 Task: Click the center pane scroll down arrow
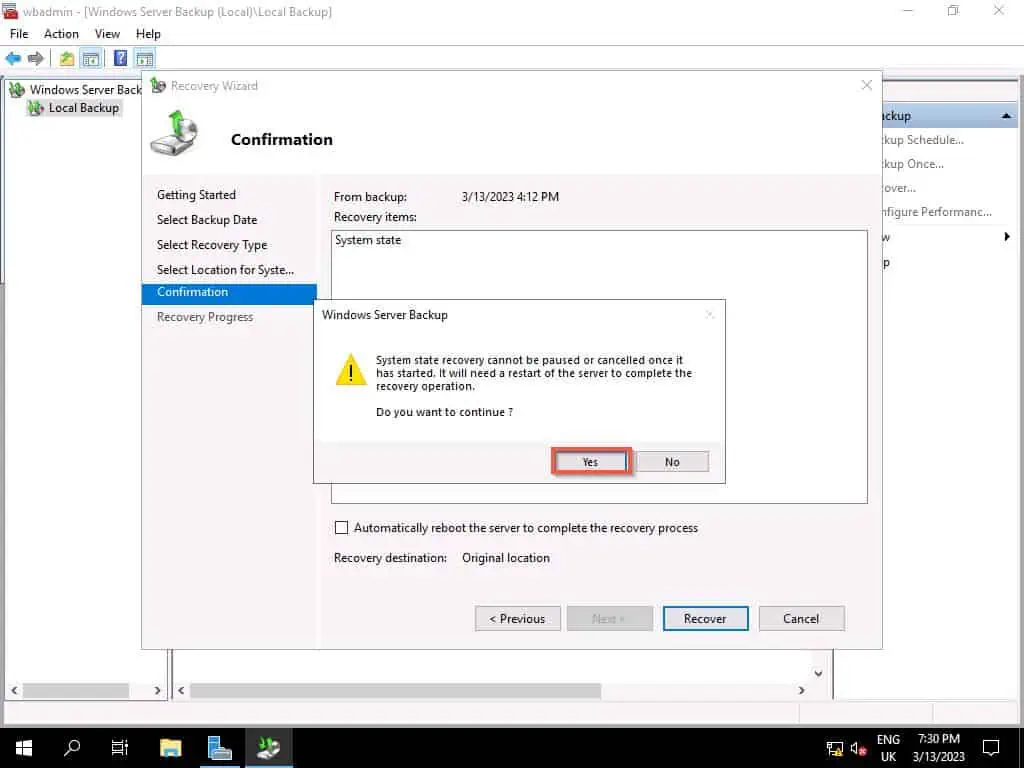[818, 673]
